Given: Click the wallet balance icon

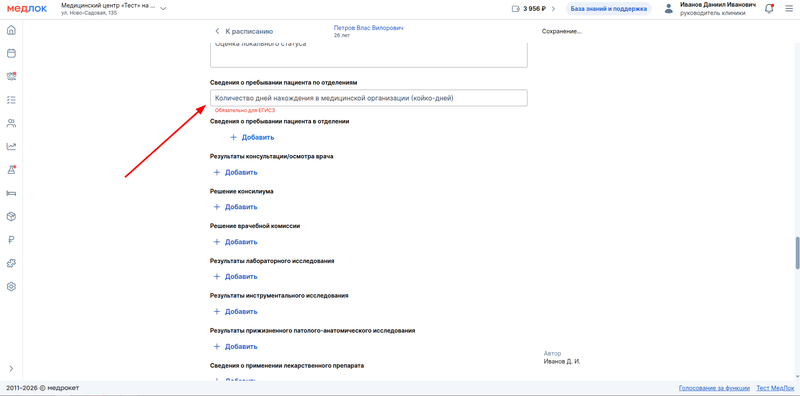Looking at the screenshot, I should (515, 9).
